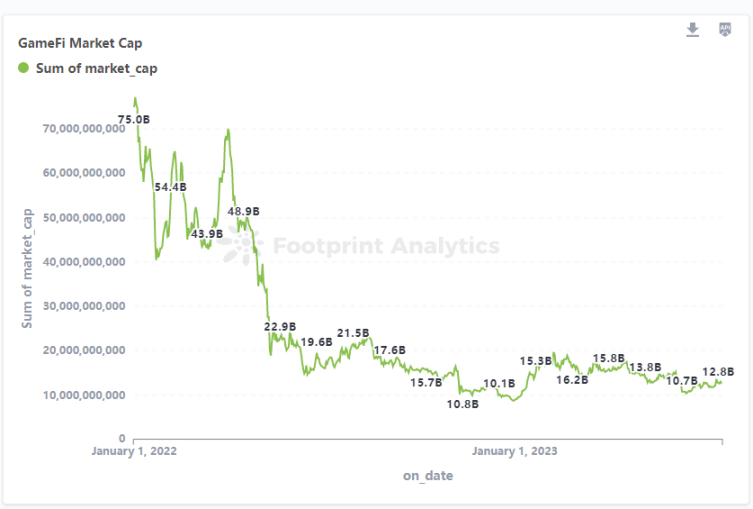The width and height of the screenshot is (753, 509).
Task: Click the green legend dot
Action: tap(24, 68)
